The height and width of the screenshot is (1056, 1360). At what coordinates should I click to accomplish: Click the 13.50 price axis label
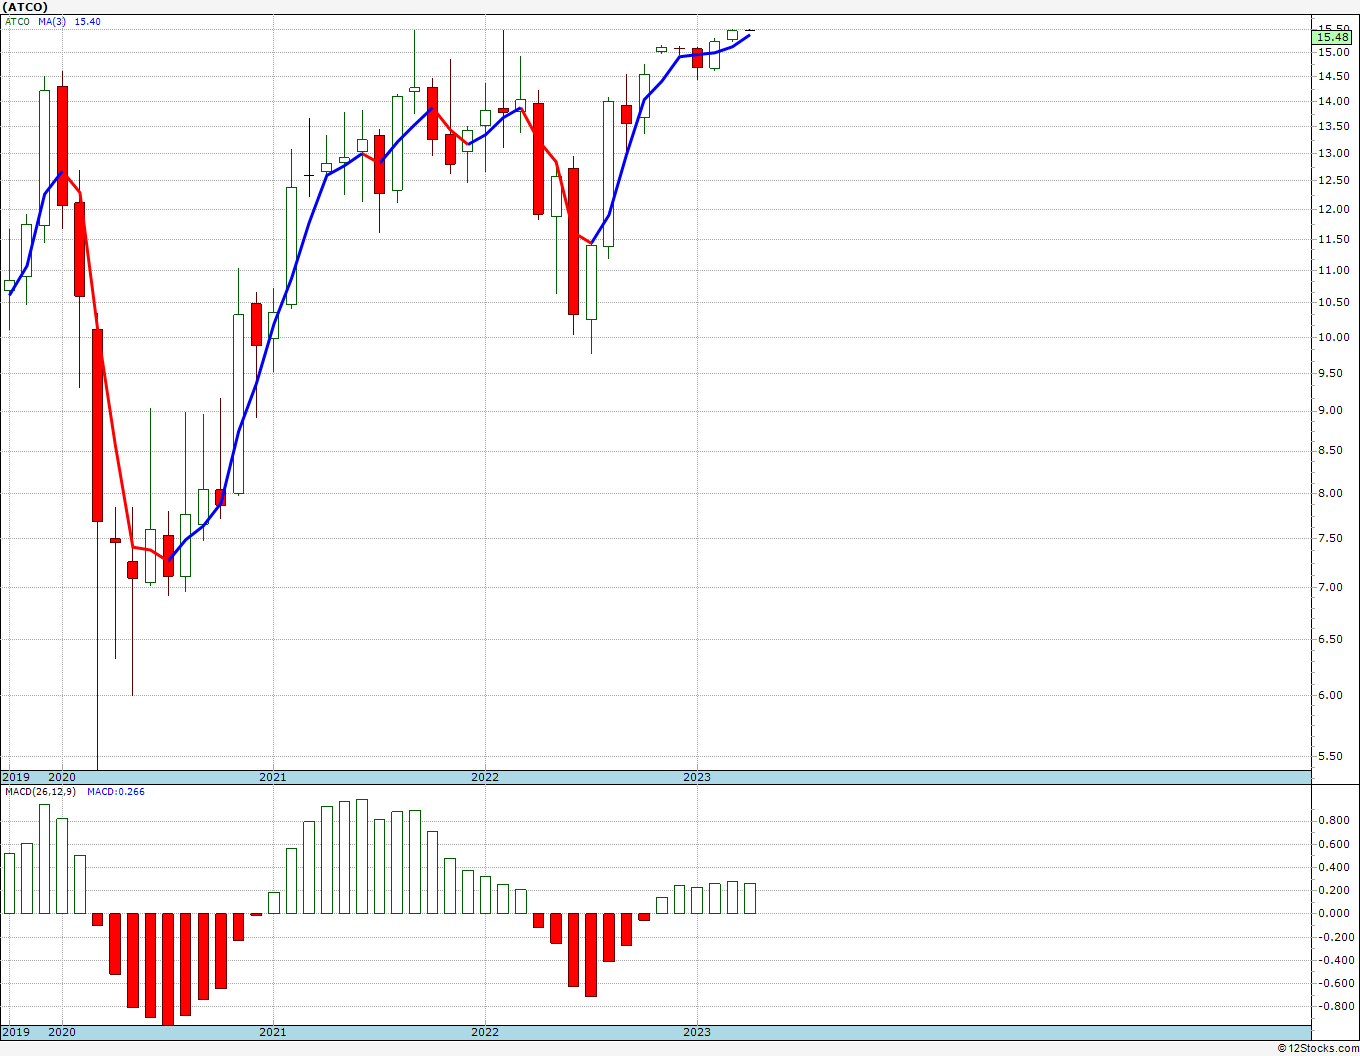click(1332, 126)
